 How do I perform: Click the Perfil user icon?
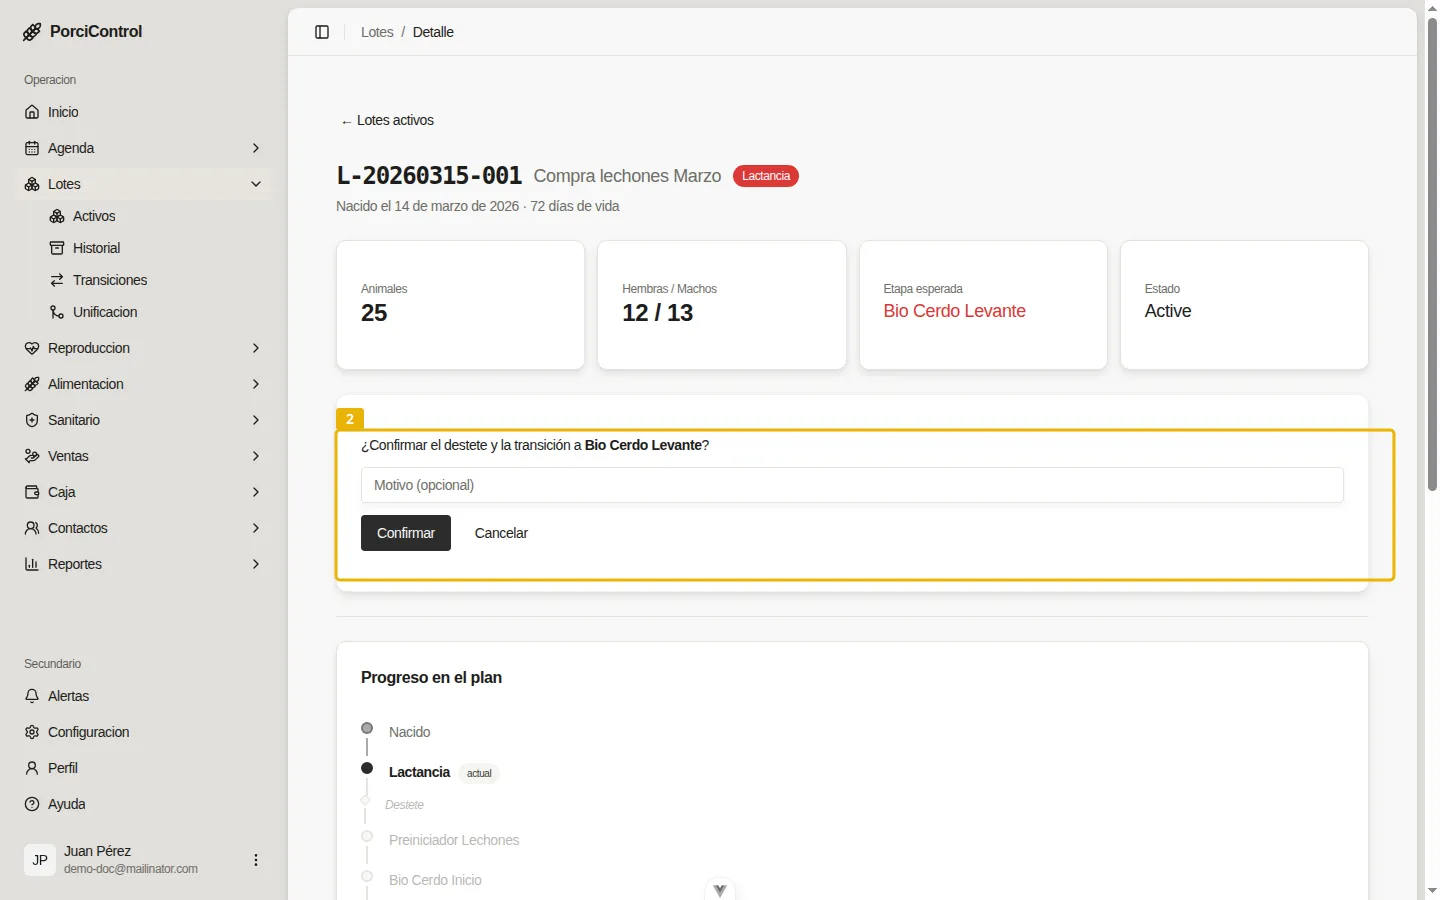coord(32,768)
